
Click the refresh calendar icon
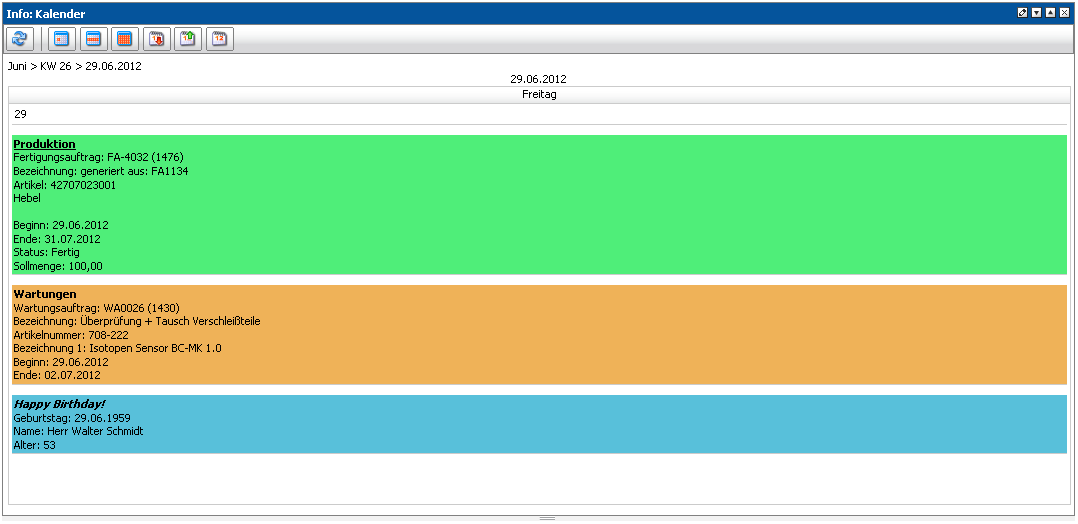coord(20,39)
